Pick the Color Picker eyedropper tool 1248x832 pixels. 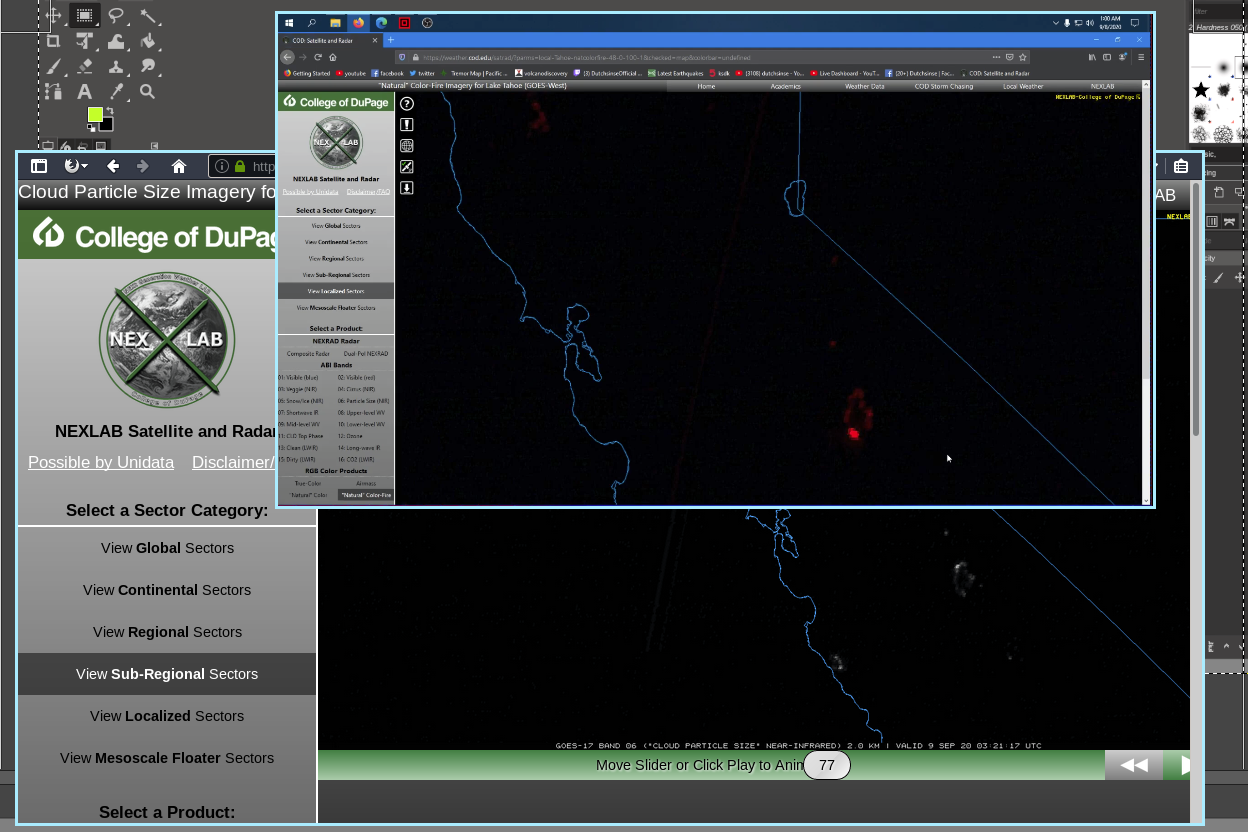coord(116,92)
